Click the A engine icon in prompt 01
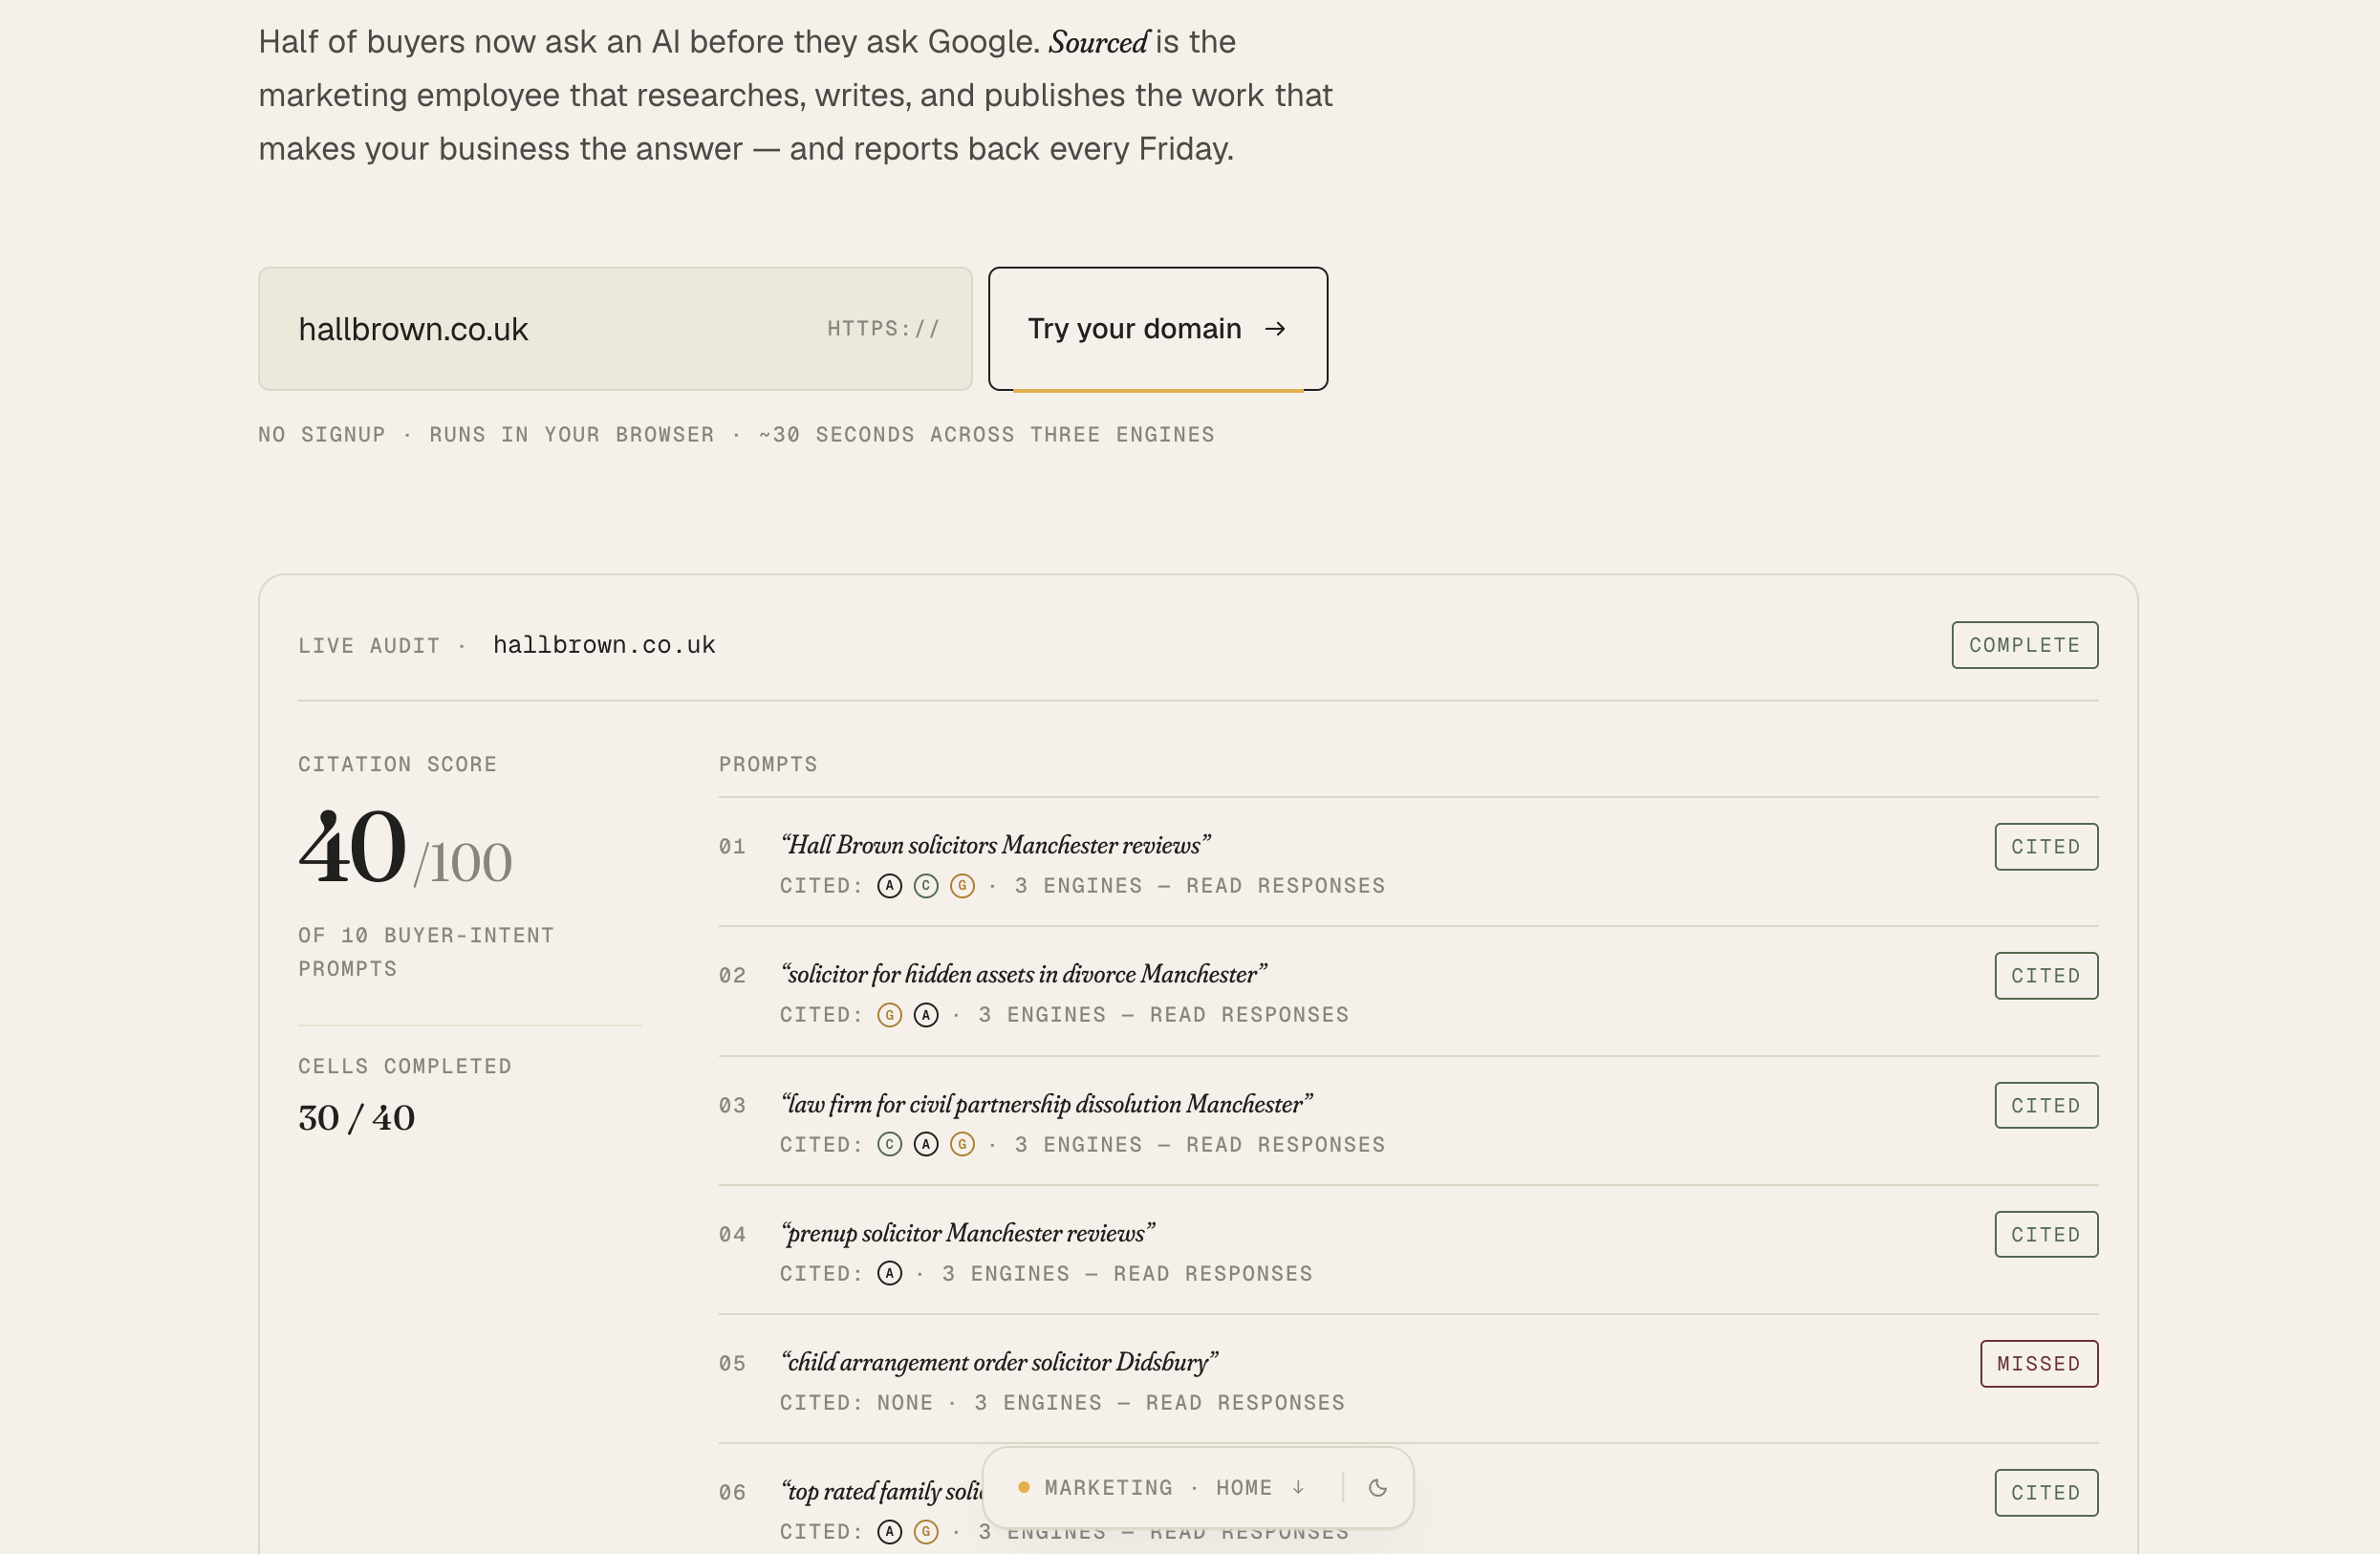Screen dimensions: 2380x1554 889,886
